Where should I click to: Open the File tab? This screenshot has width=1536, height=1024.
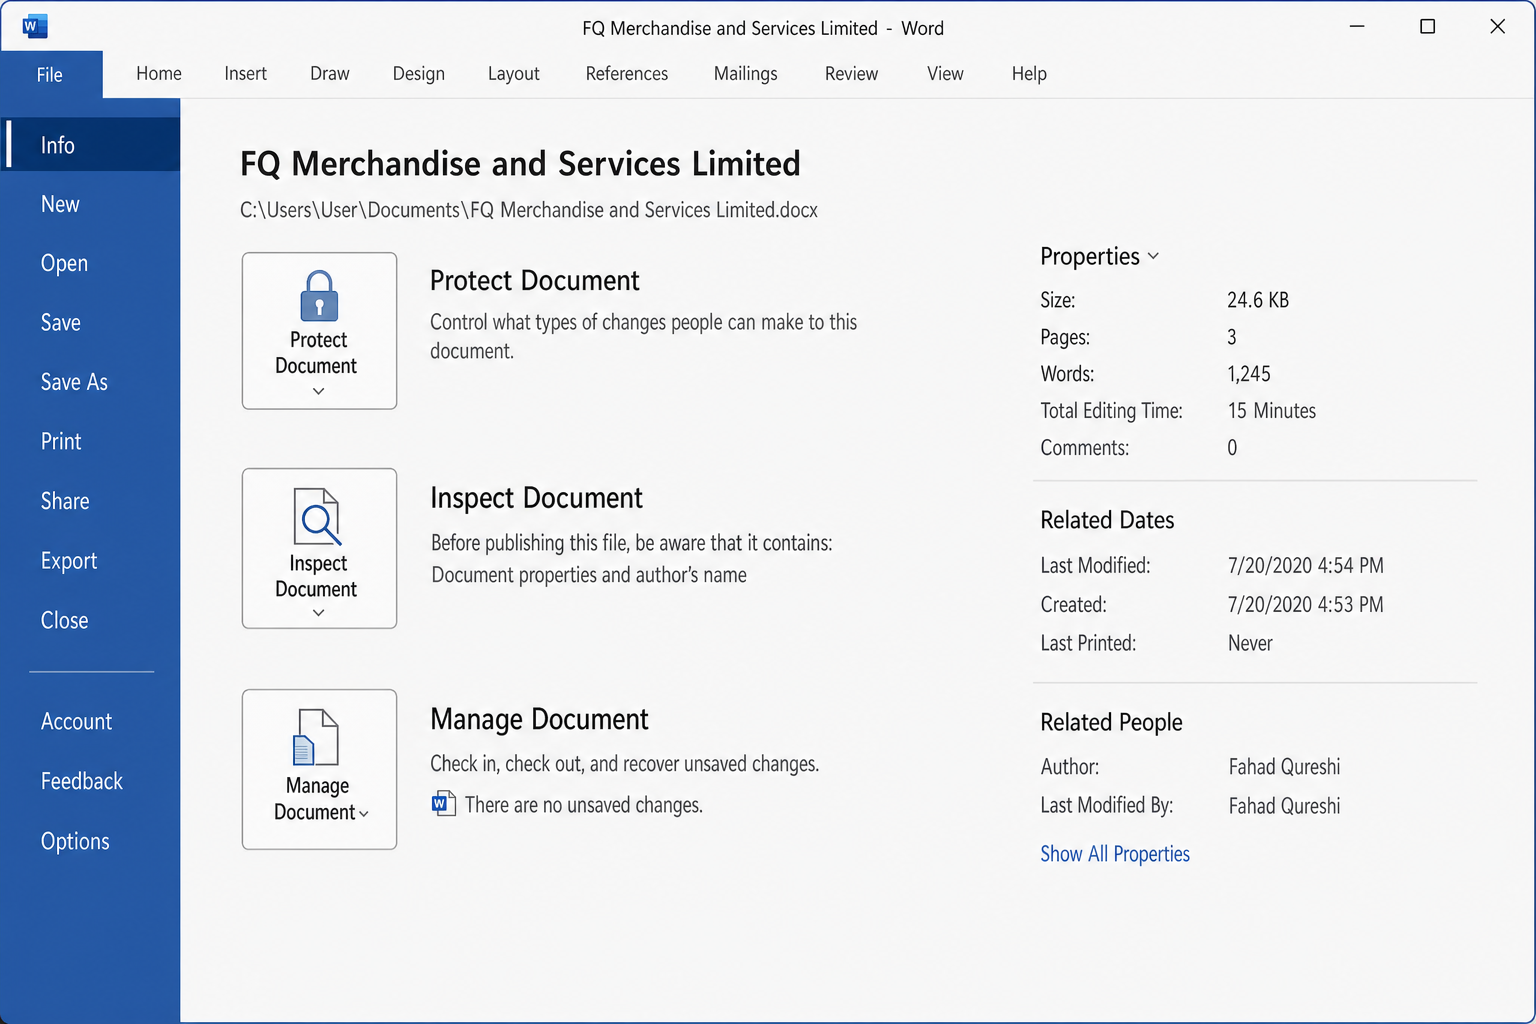click(50, 75)
